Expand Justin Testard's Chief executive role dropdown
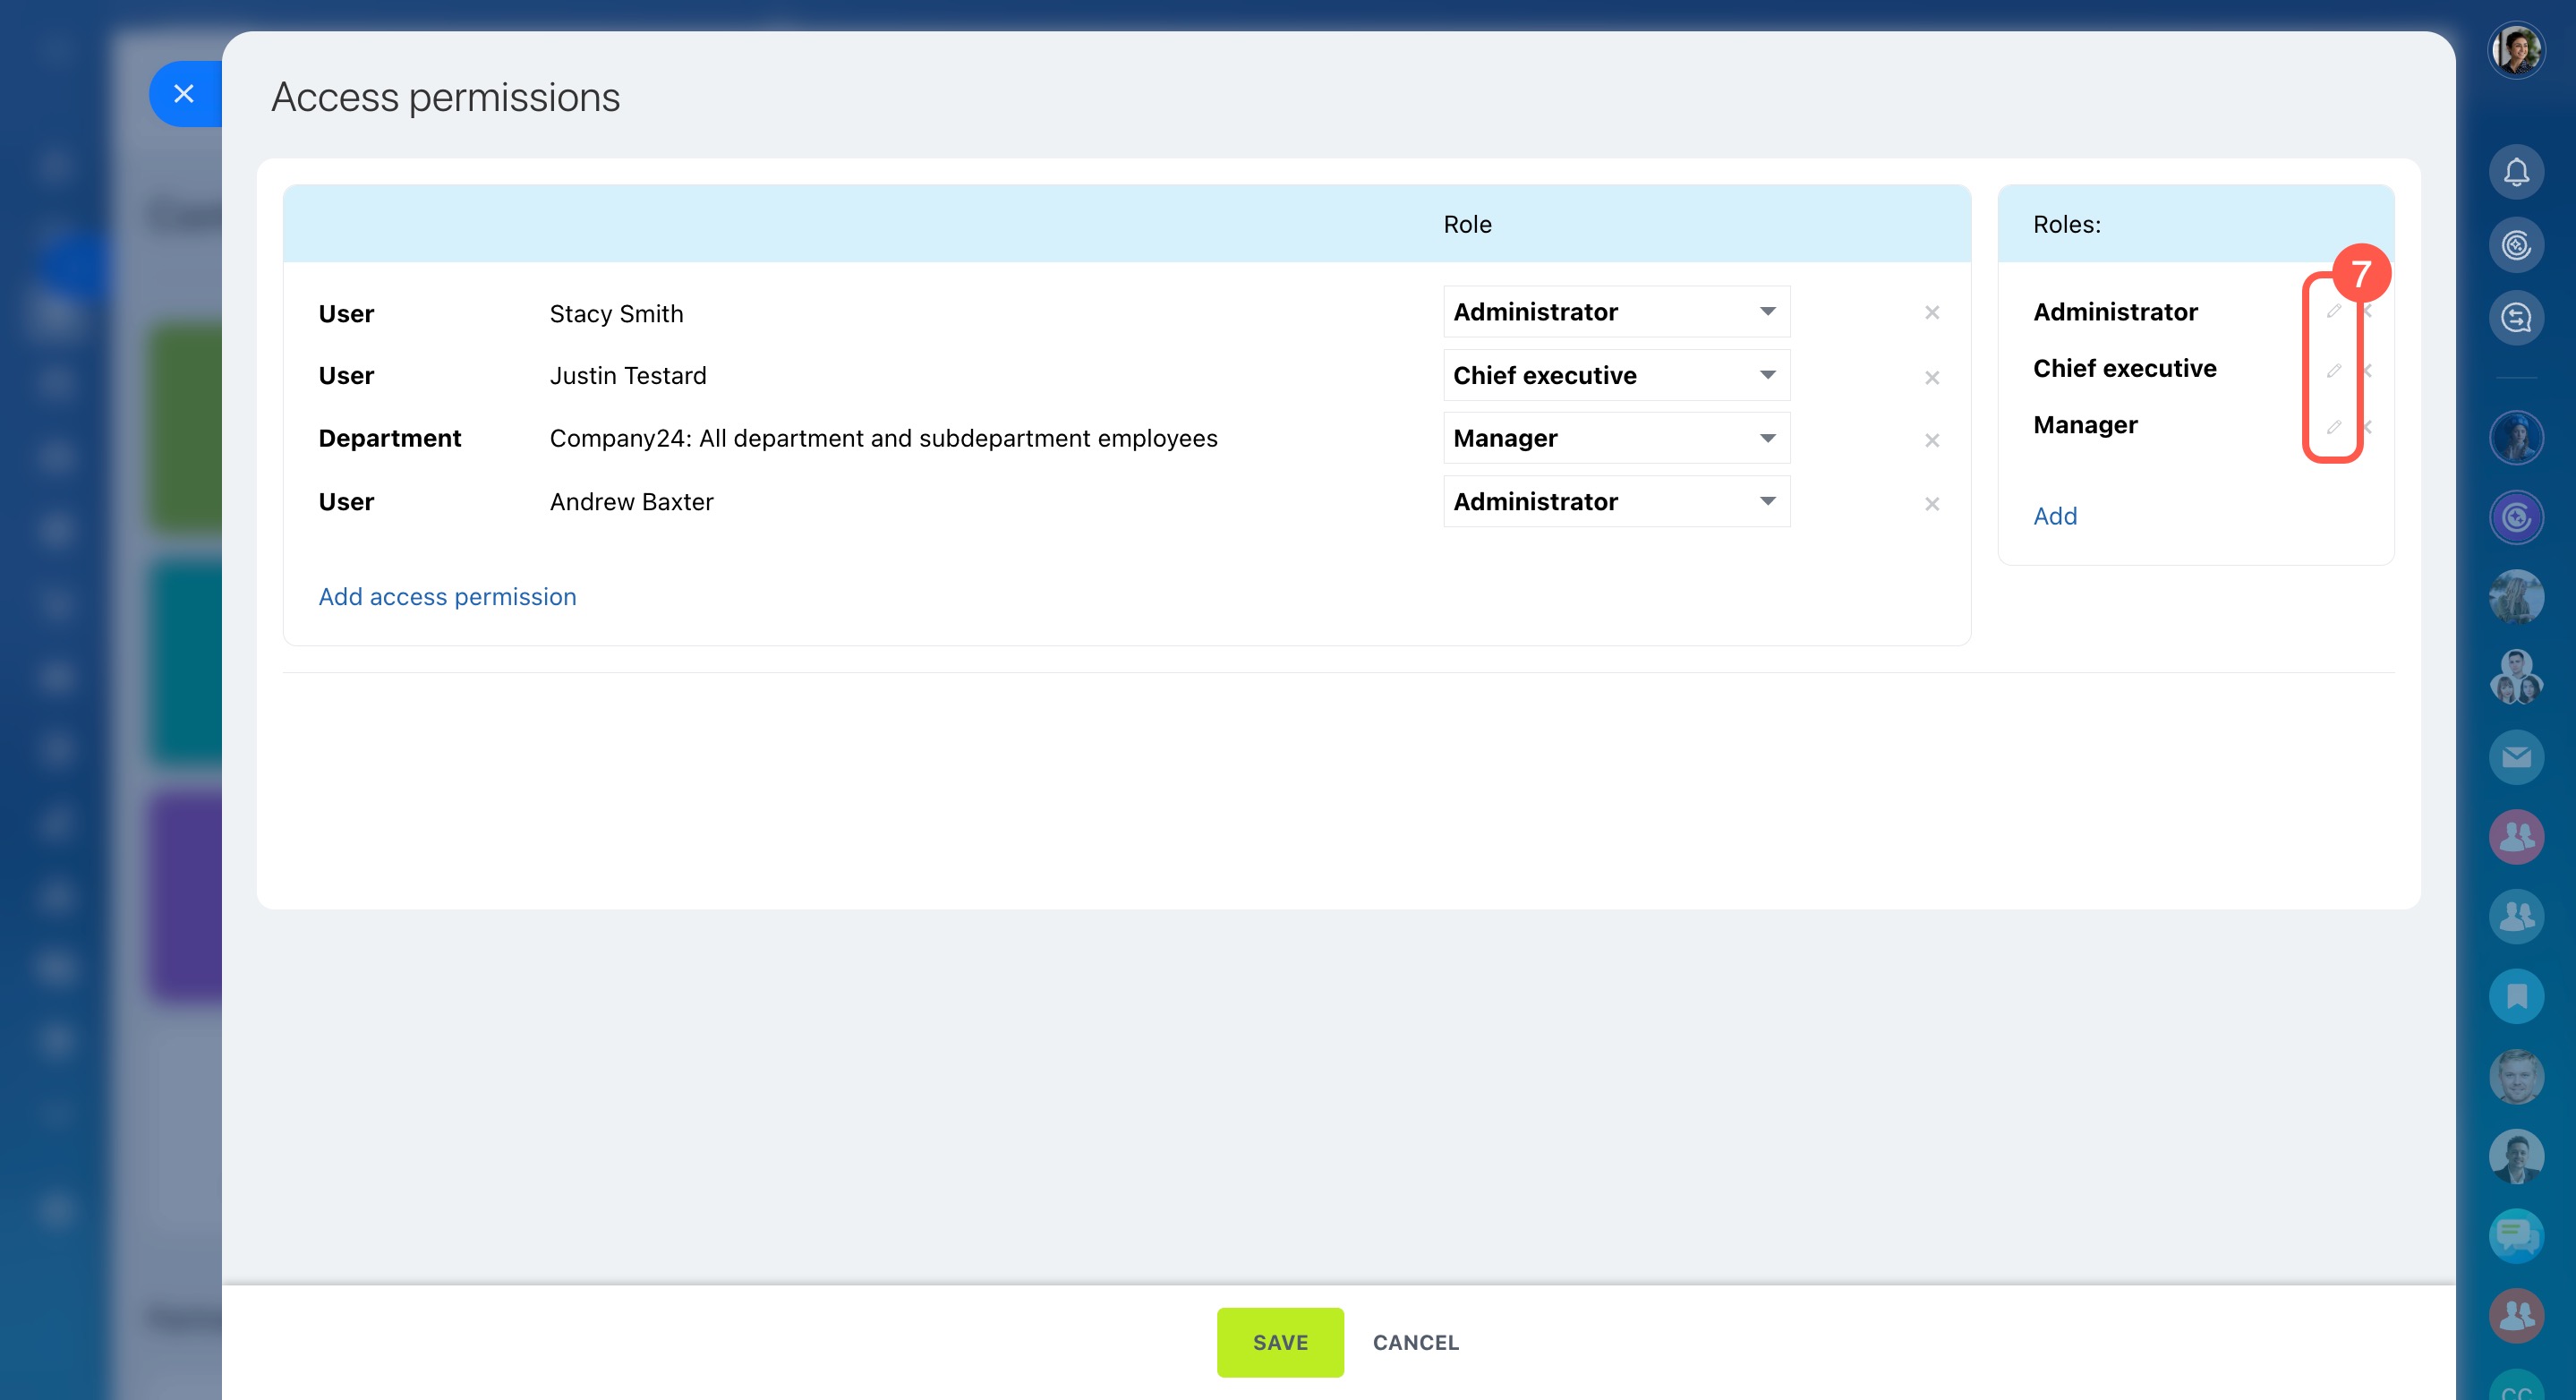 [x=1615, y=375]
